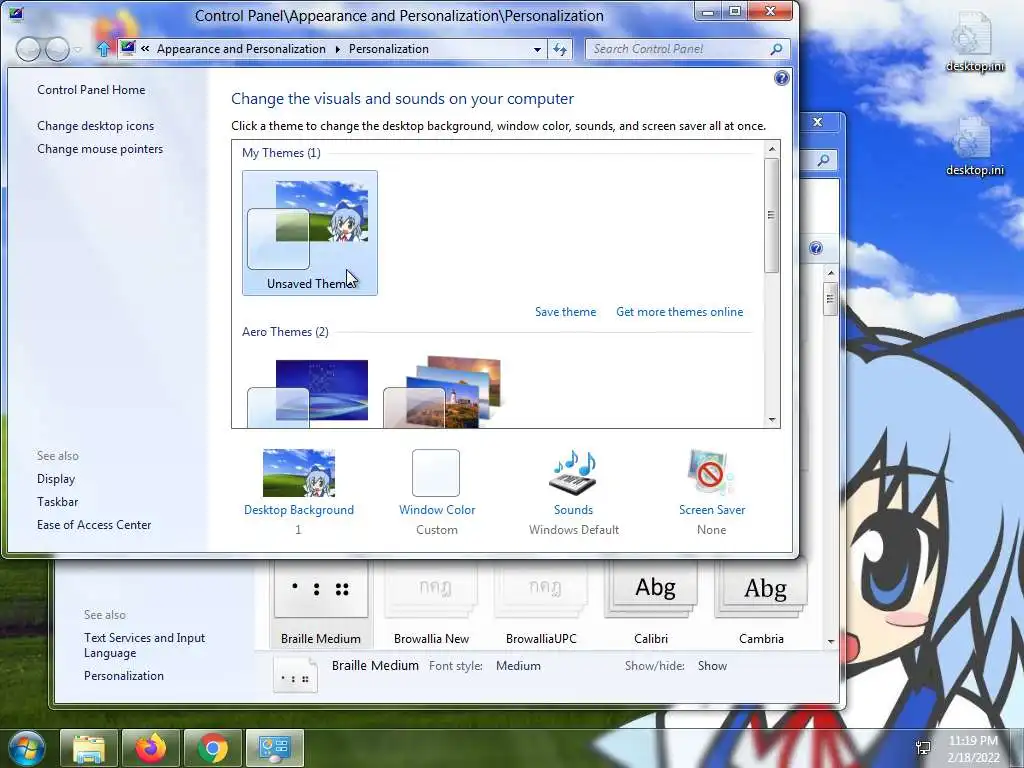Click Fonts window scroll-up arrow
Viewport: 1024px width, 768px height.
[831, 273]
